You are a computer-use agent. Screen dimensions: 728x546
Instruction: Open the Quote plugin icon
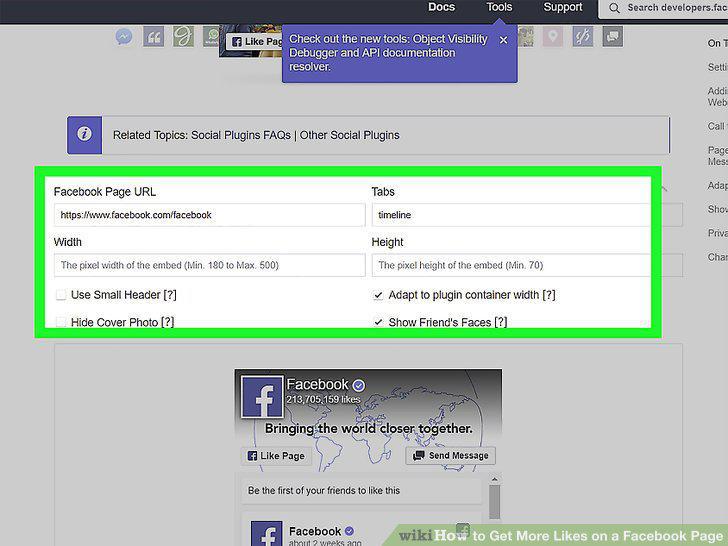tap(154, 37)
